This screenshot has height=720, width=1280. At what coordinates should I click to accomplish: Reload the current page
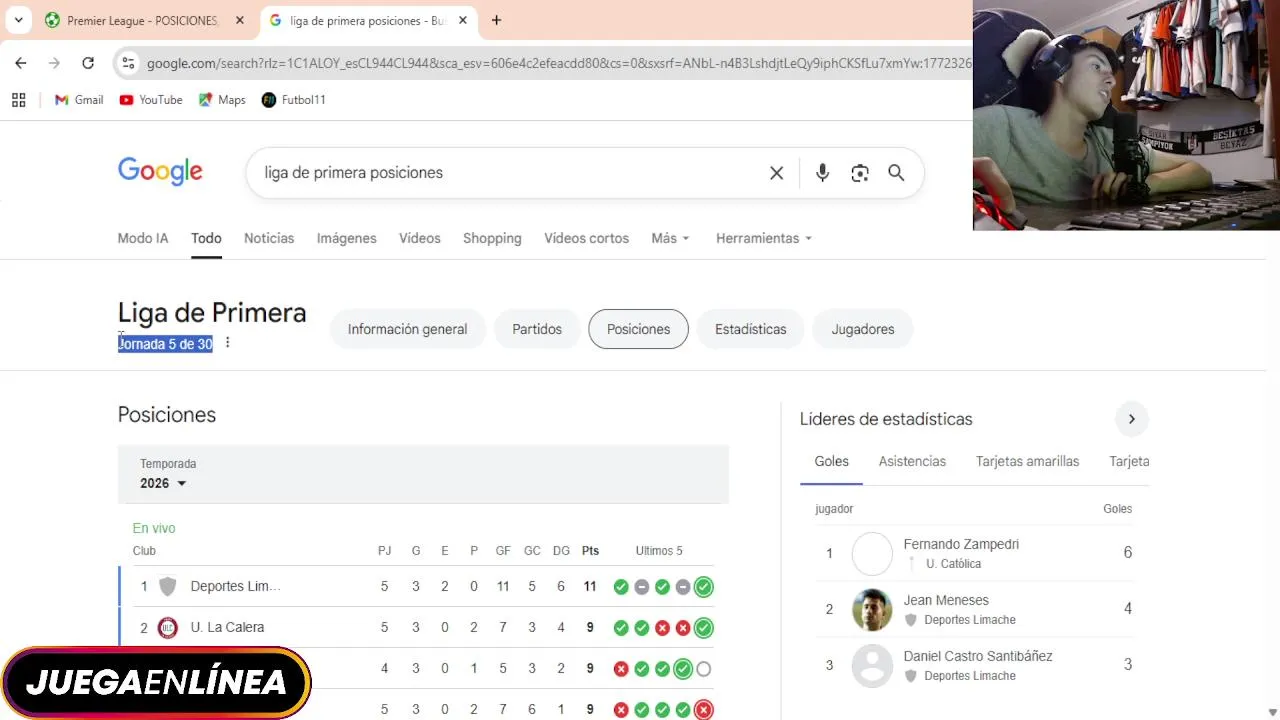coord(88,63)
